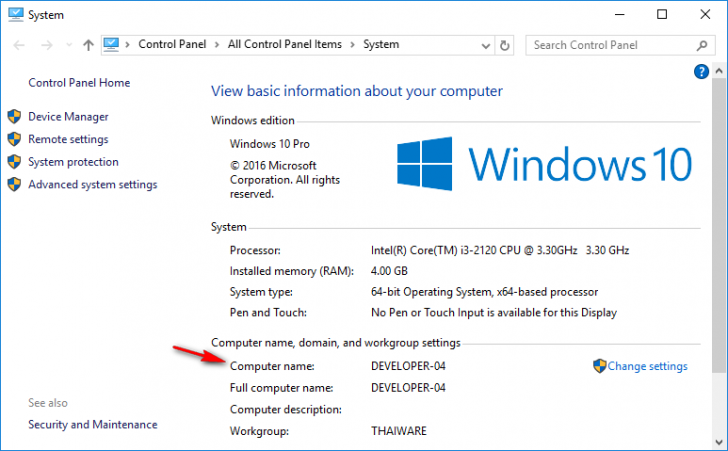Click Change settings link

coord(647,366)
